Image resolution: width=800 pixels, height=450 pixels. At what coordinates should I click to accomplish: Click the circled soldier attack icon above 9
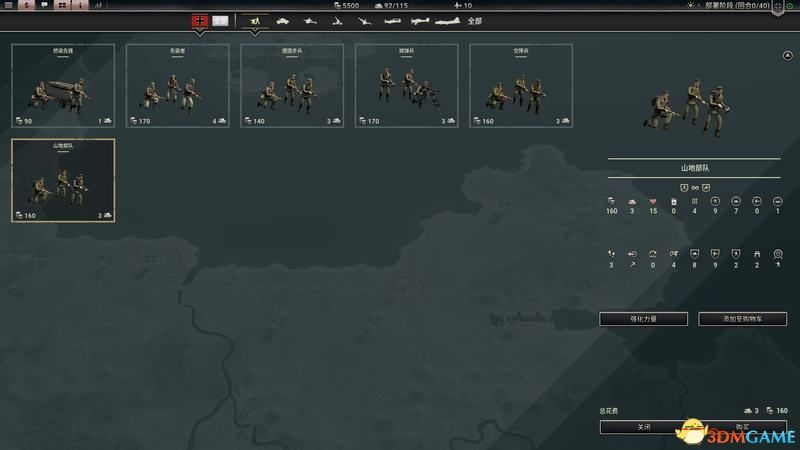(x=715, y=201)
